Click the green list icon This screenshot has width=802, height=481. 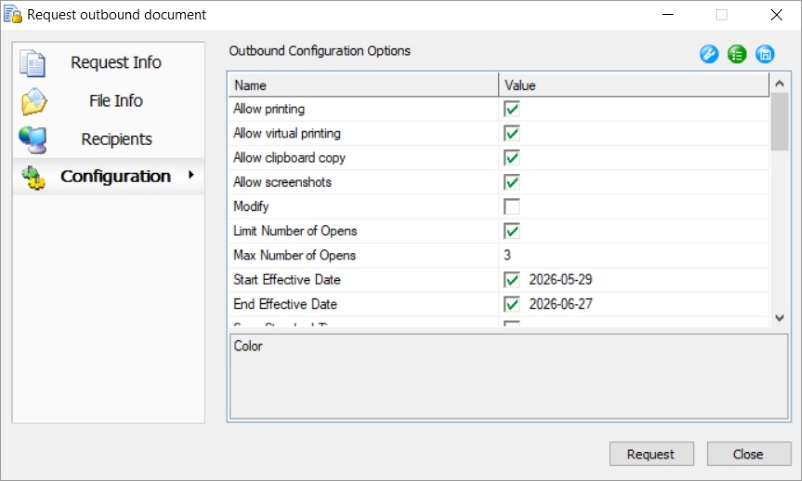point(737,54)
